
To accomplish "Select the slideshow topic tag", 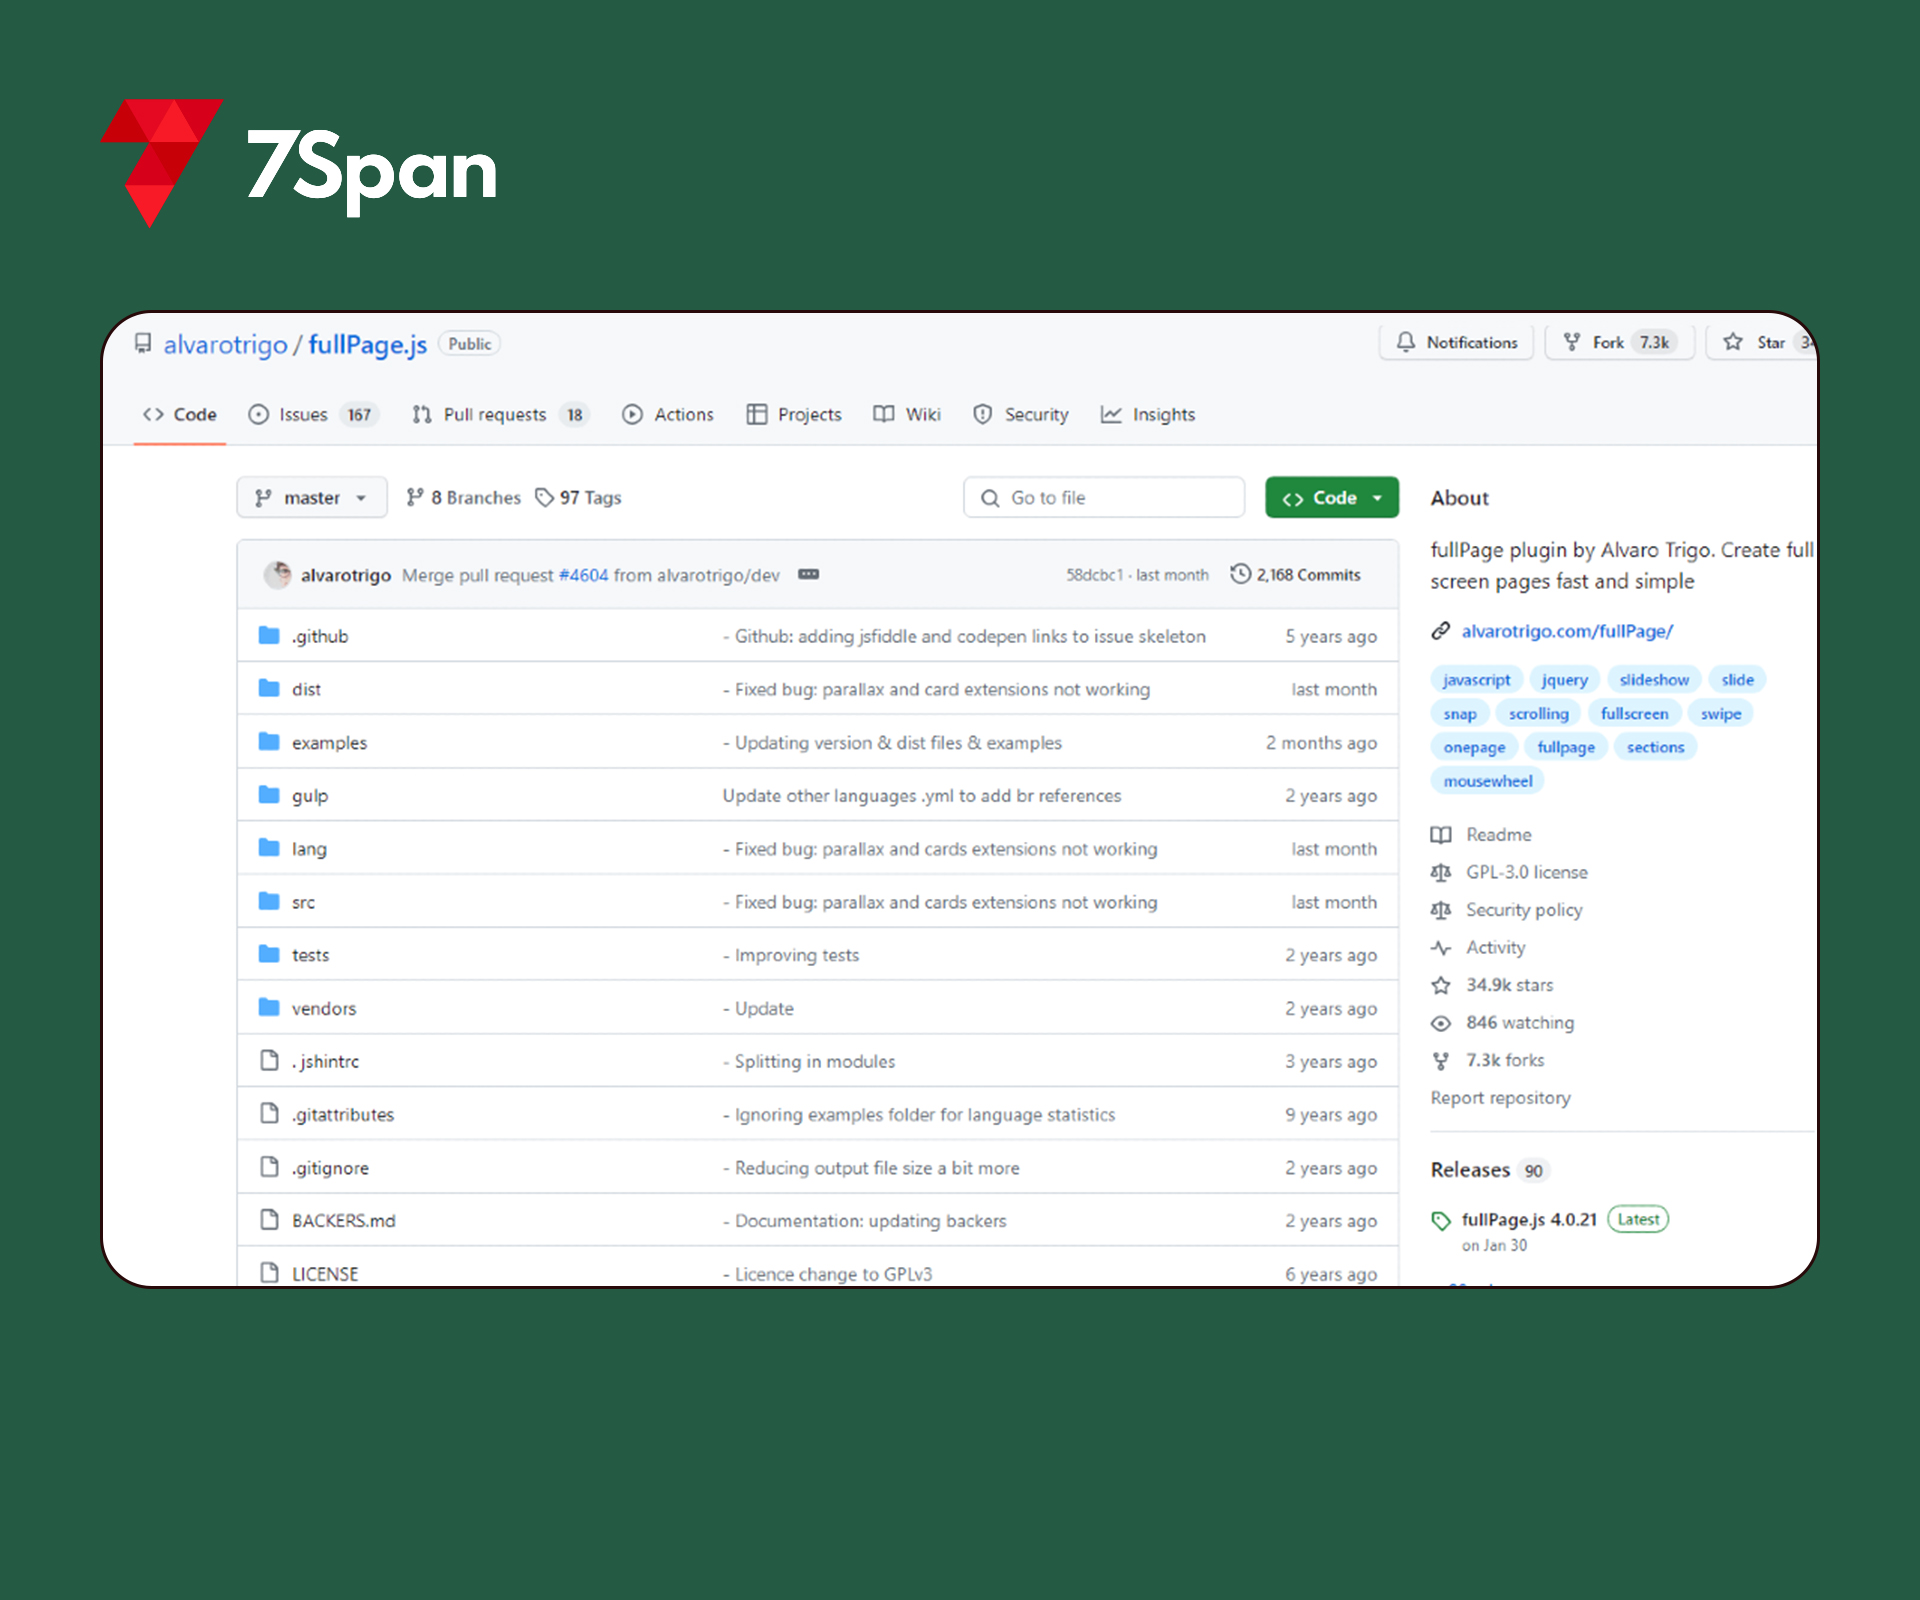I will 1654,680.
